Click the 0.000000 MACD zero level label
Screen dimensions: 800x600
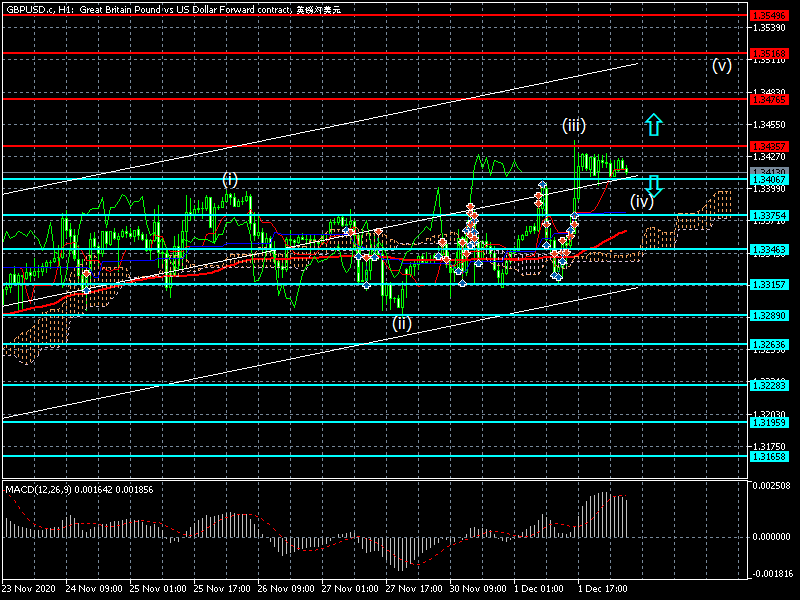coord(772,537)
